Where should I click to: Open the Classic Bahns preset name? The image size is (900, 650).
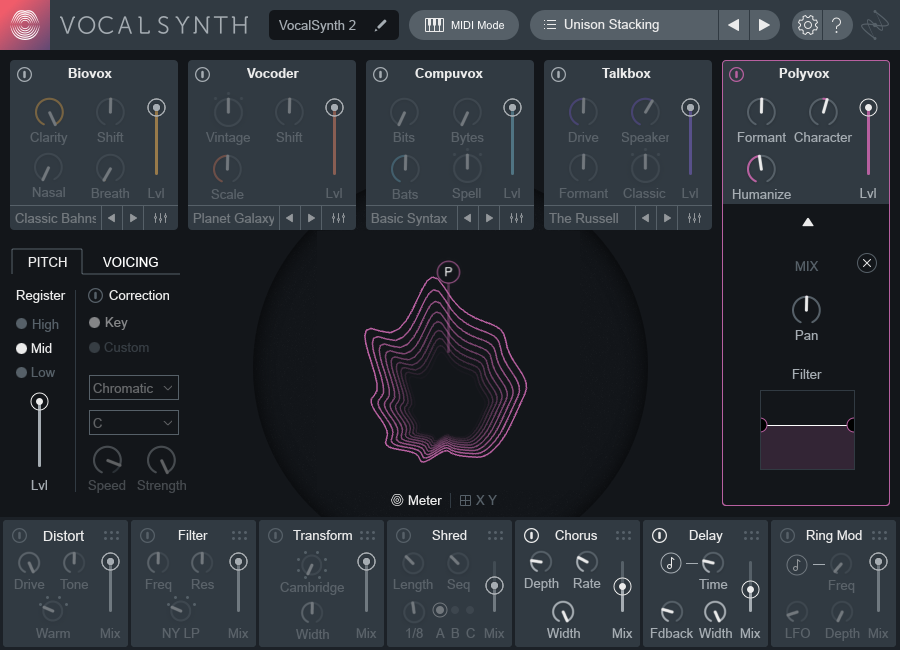(x=56, y=218)
